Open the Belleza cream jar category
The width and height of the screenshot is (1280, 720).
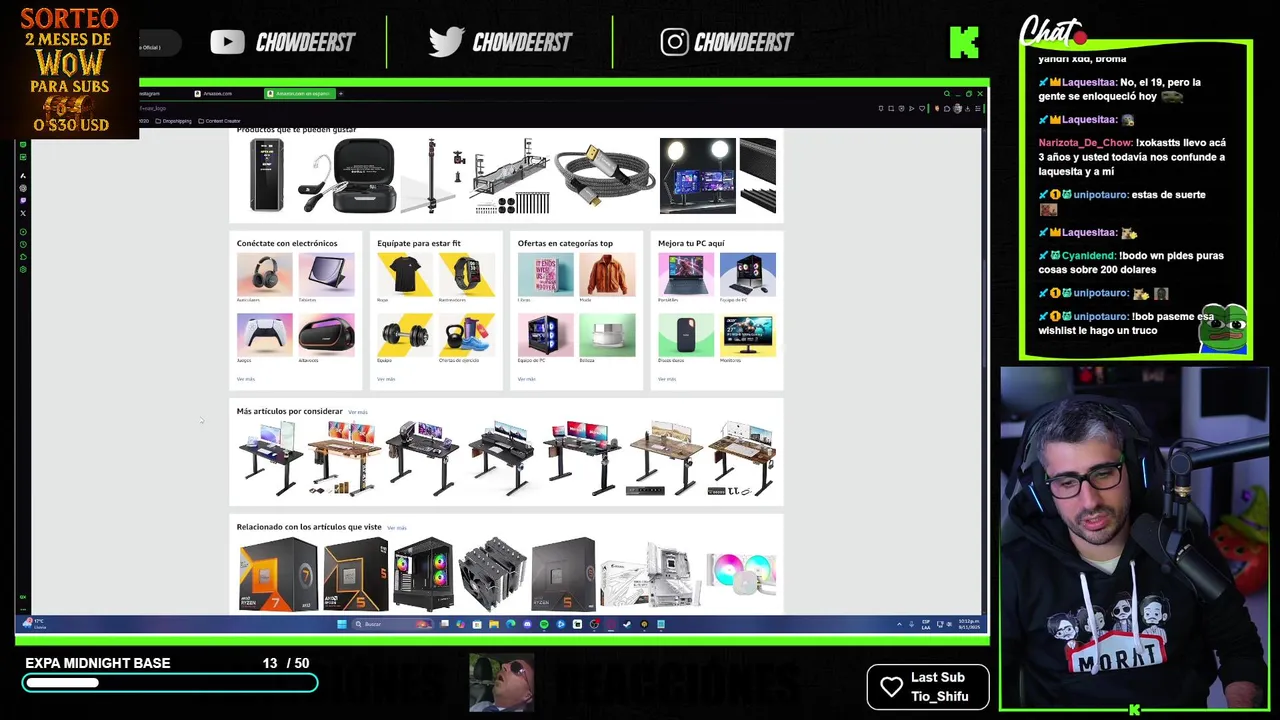coord(607,335)
